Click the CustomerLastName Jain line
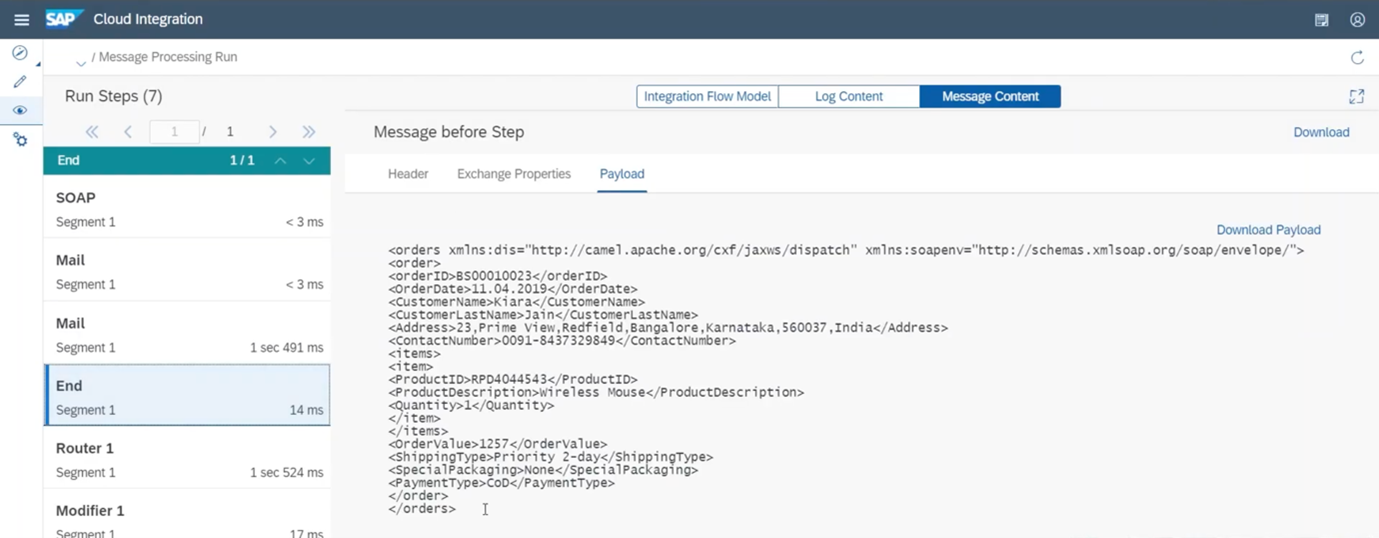Screen dimensions: 1379x538 point(543,315)
